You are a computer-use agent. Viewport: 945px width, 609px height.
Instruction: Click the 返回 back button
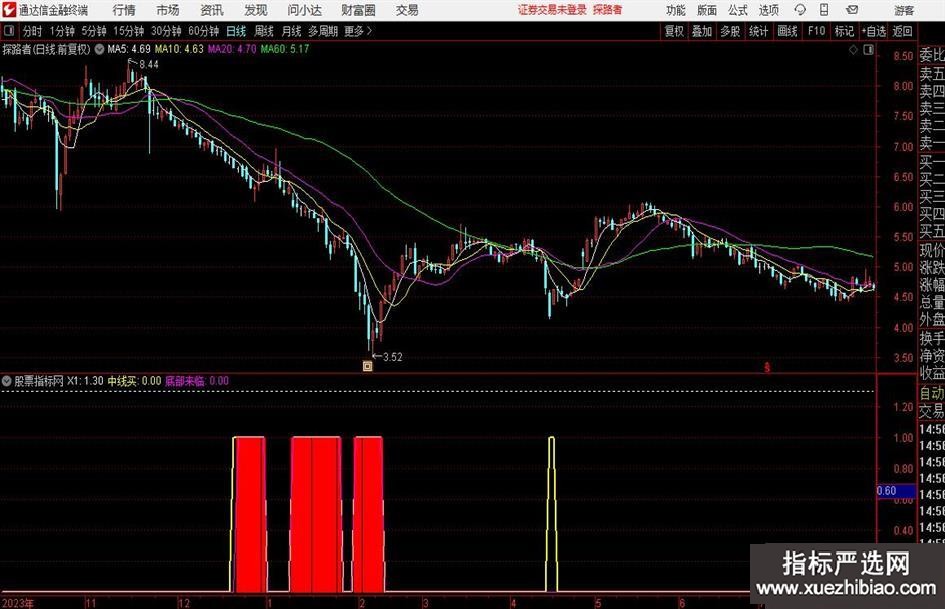(902, 31)
